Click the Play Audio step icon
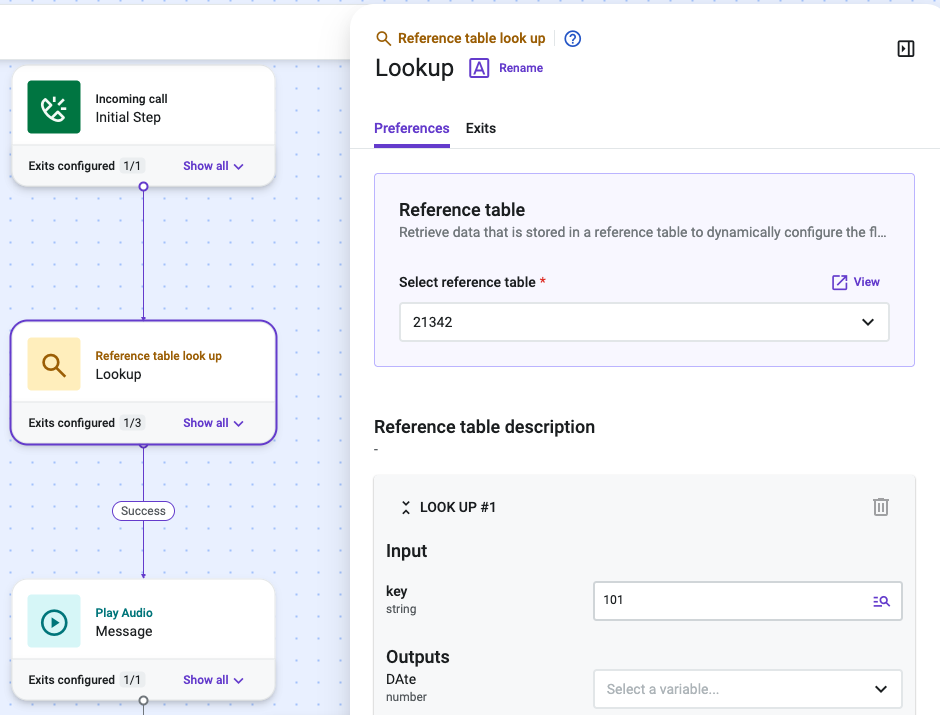This screenshot has height=715, width=940. point(54,621)
